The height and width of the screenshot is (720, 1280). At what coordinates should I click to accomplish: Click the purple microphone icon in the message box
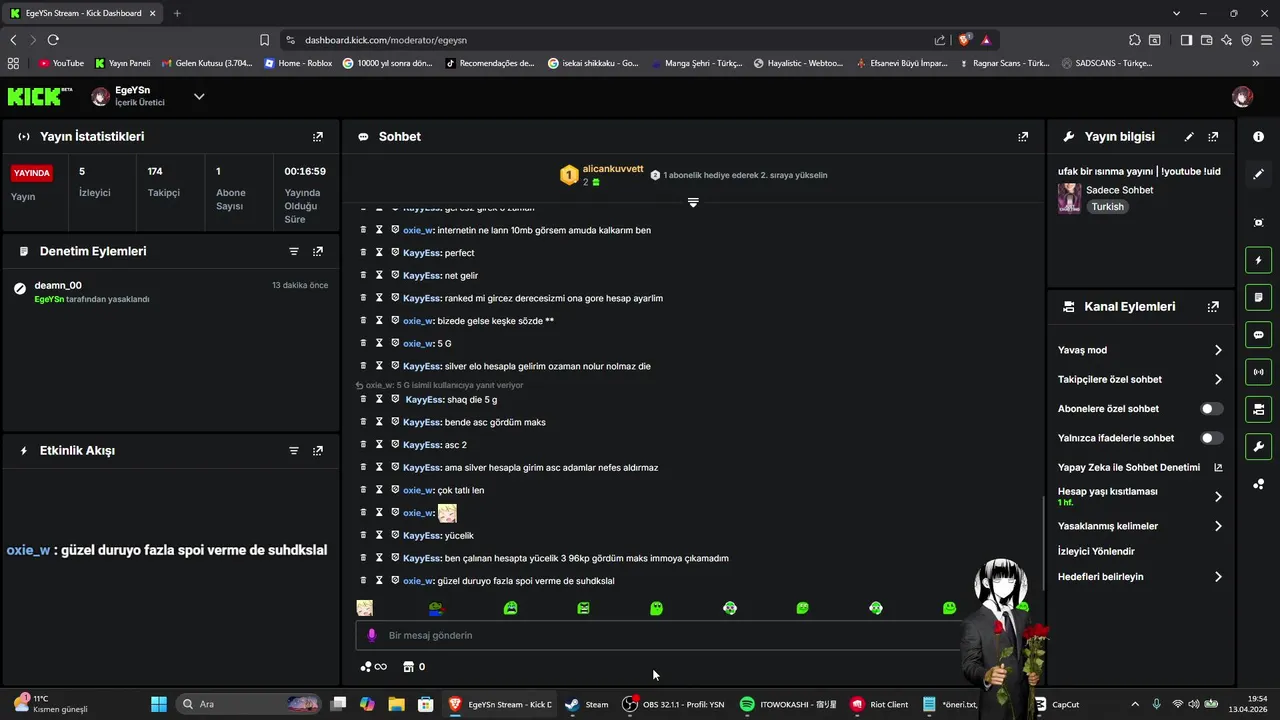[x=372, y=635]
